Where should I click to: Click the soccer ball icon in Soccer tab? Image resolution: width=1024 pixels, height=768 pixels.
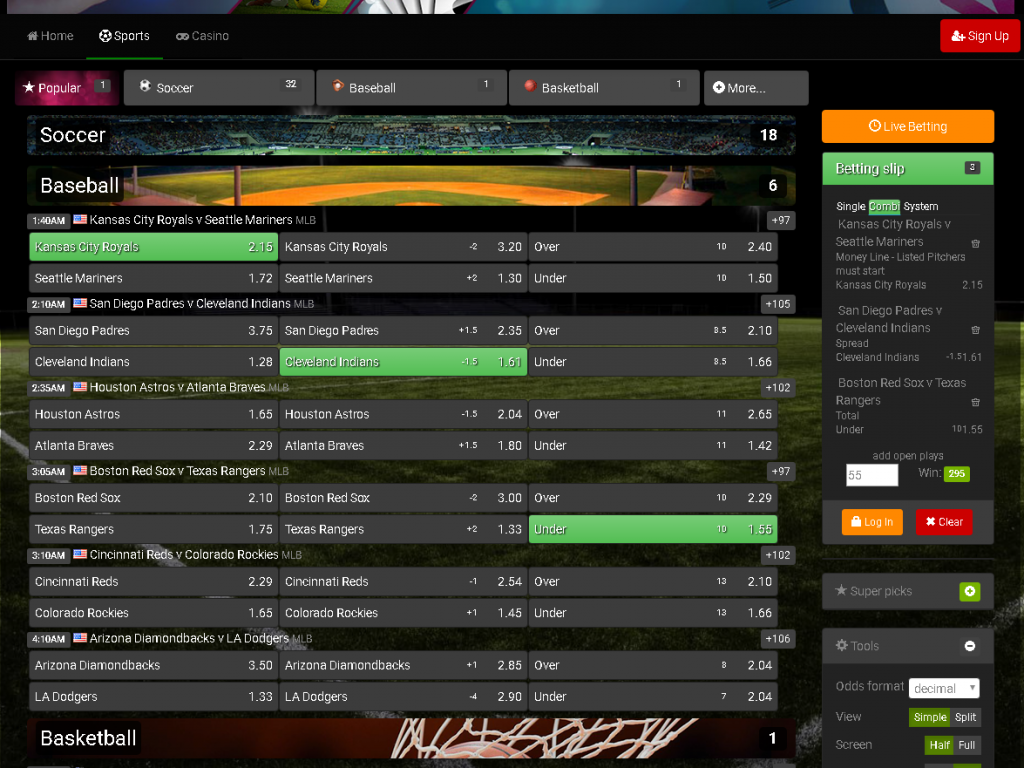pyautogui.click(x=145, y=86)
